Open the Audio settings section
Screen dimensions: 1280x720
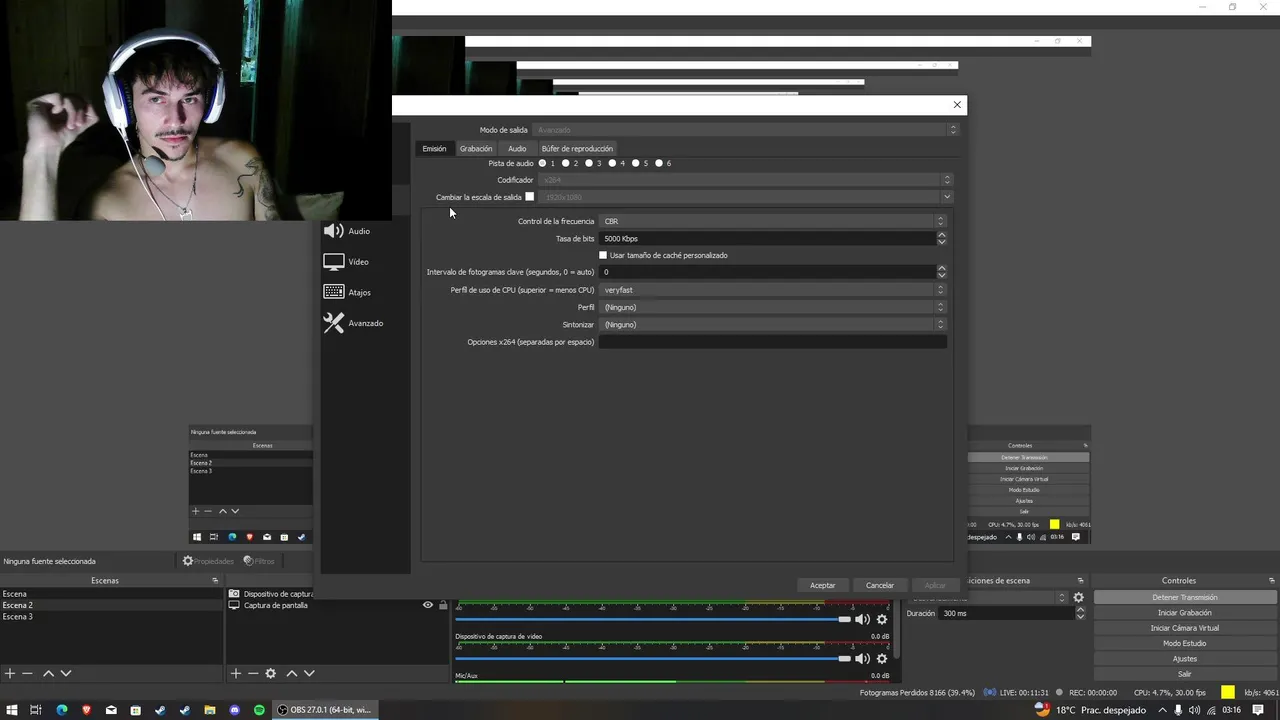(x=347, y=231)
